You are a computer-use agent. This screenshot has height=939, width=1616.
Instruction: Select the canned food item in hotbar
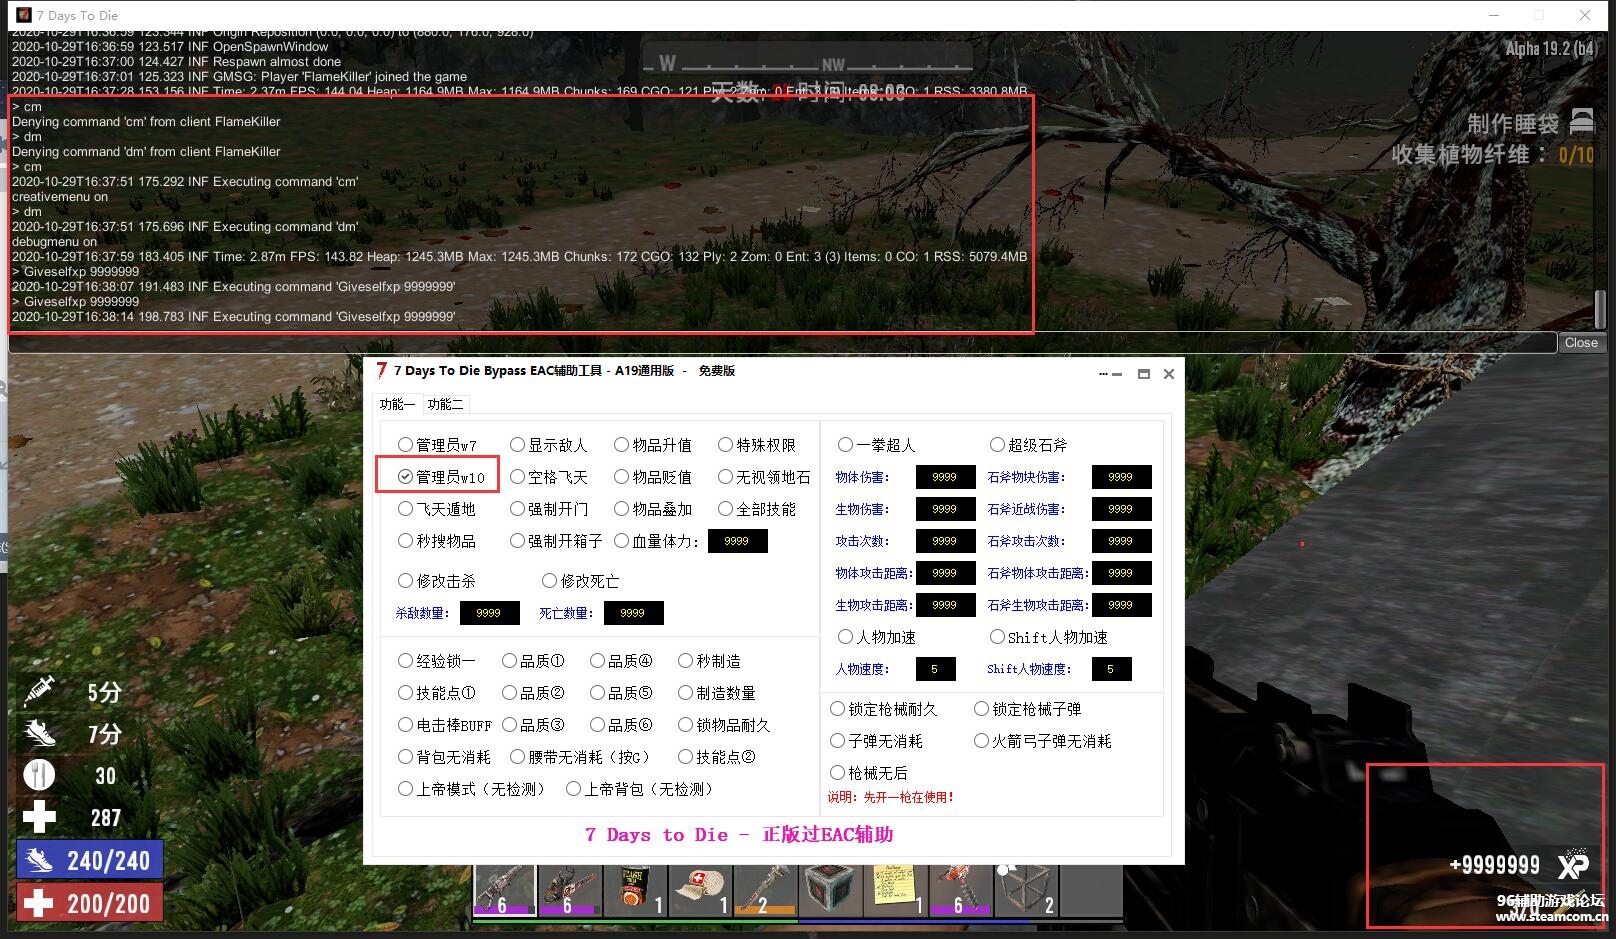click(x=633, y=890)
